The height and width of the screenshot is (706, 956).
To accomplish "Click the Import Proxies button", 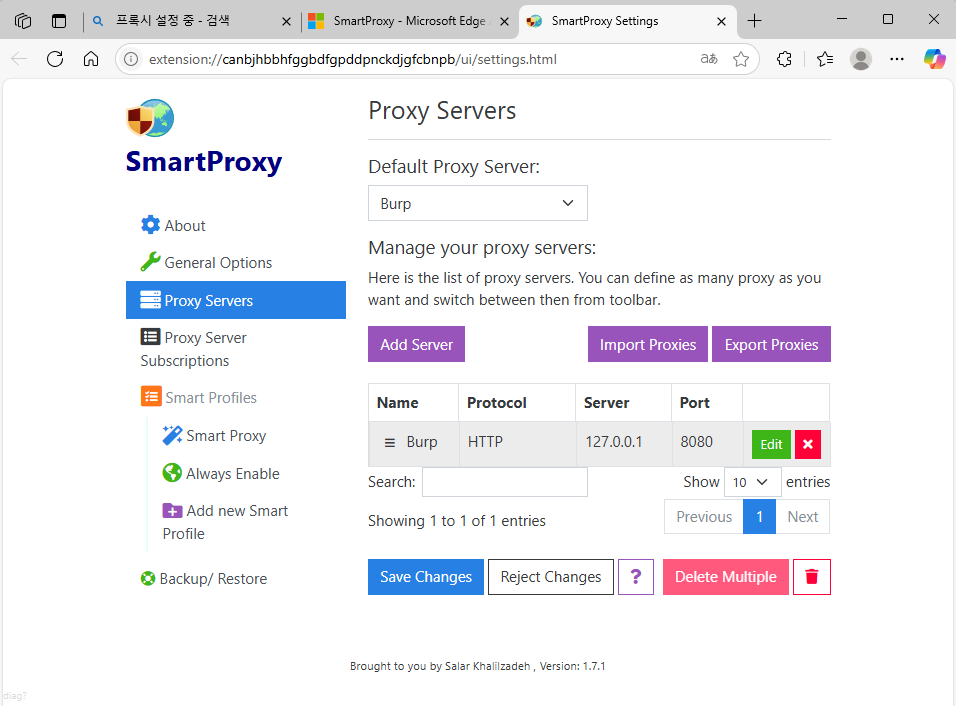I will click(647, 344).
